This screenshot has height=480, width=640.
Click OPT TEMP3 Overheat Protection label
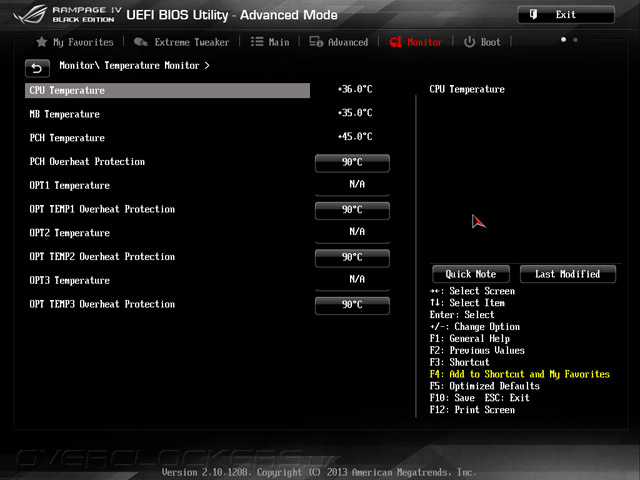pos(102,304)
